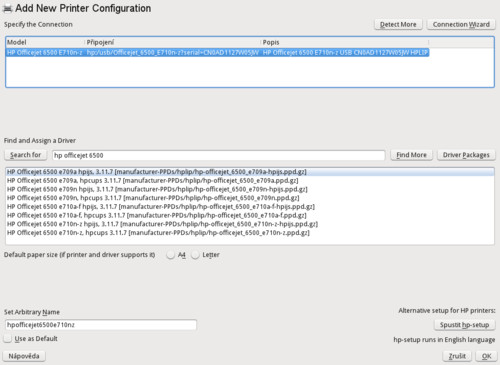Select driver e710a-f hpijs 3.11.7
Image resolution: width=500 pixels, height=365 pixels.
tap(250, 207)
